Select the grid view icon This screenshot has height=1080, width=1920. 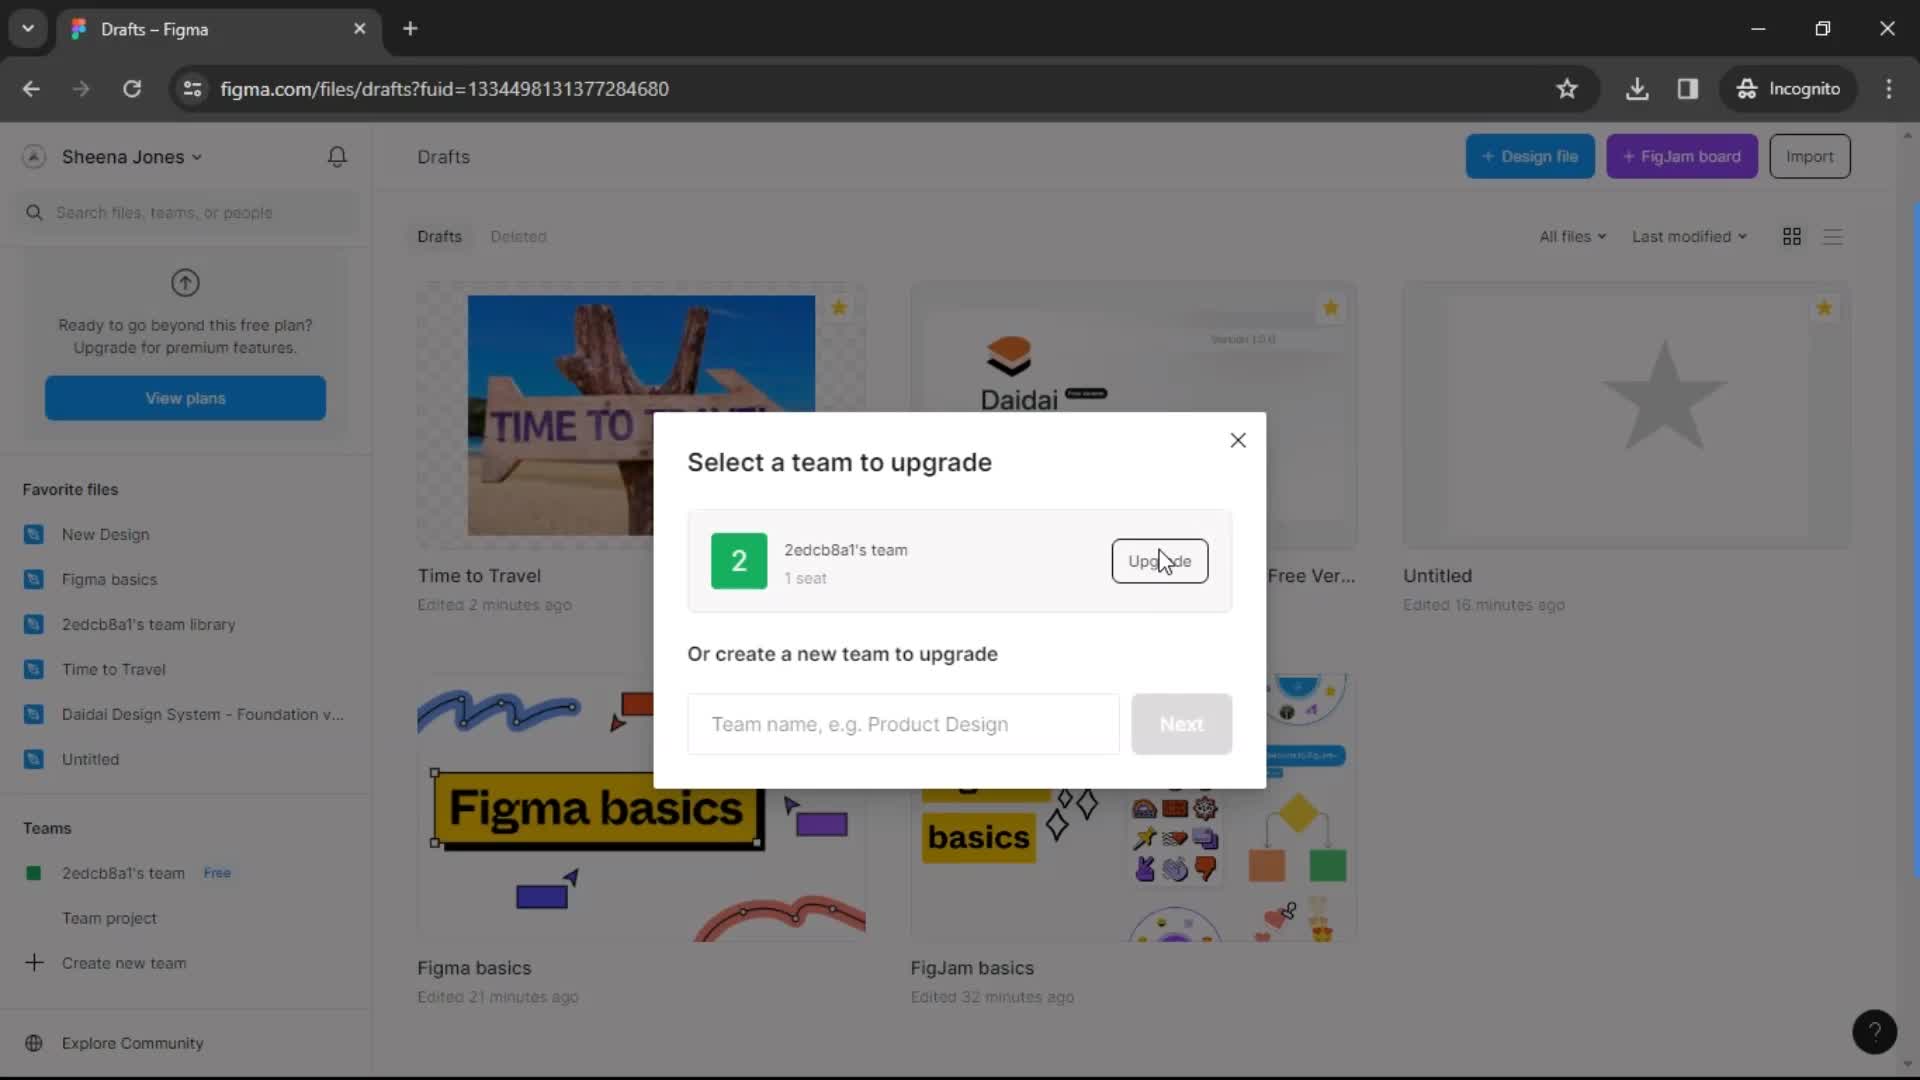click(x=1792, y=236)
